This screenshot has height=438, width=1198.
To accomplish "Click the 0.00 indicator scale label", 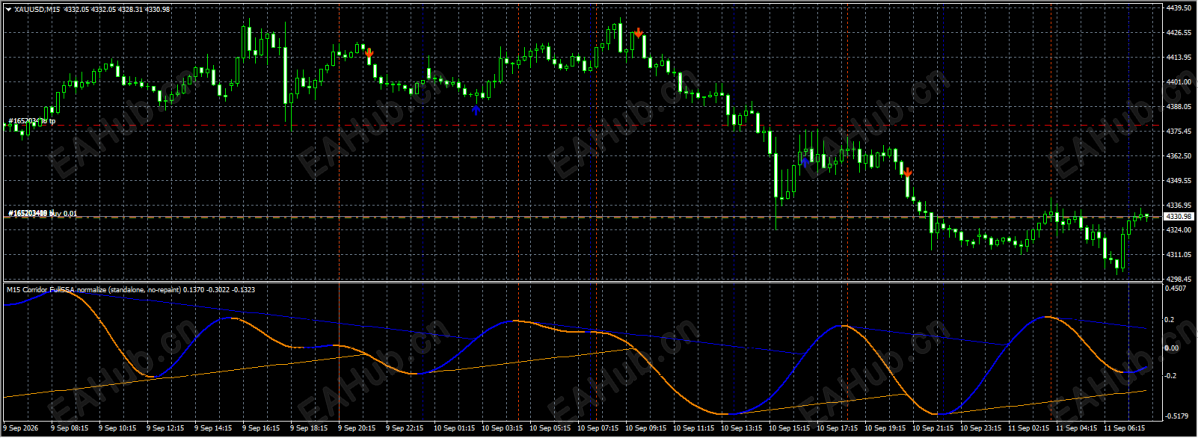I will click(1173, 348).
